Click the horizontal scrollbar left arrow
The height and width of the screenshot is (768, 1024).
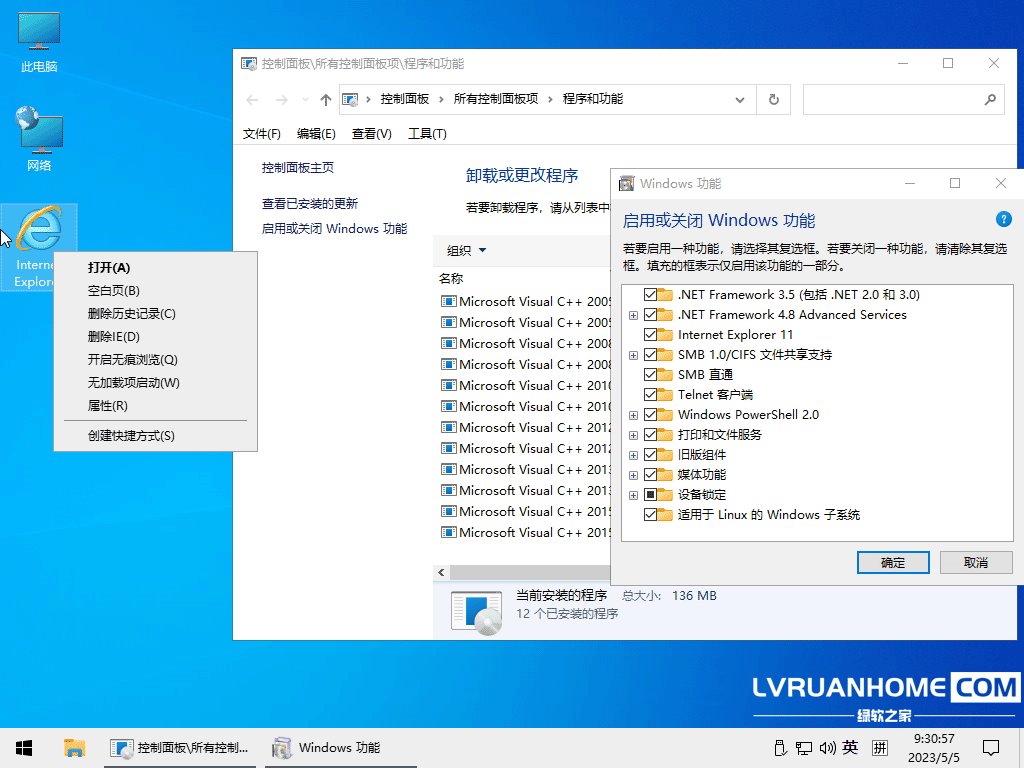[x=441, y=573]
